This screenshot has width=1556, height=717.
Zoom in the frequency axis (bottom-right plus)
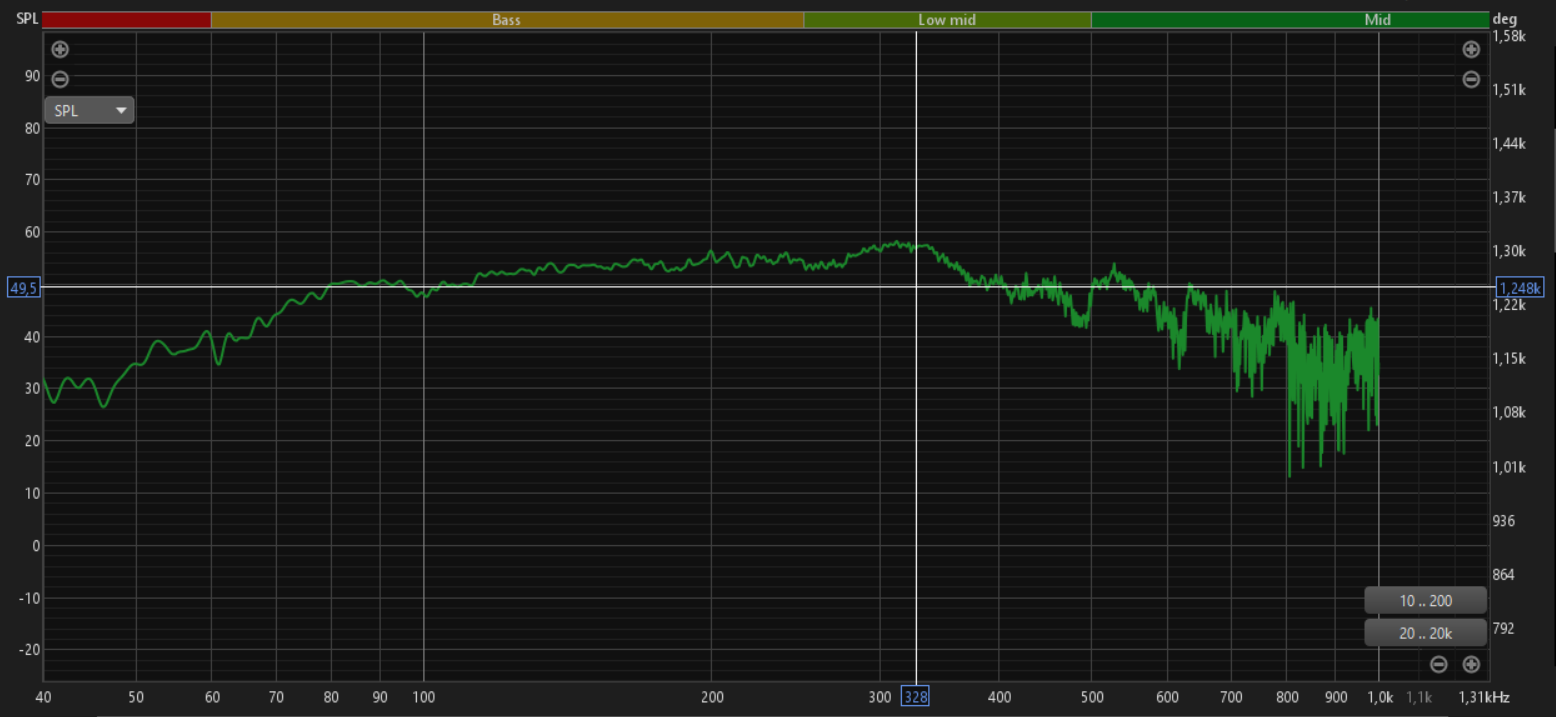point(1470,664)
